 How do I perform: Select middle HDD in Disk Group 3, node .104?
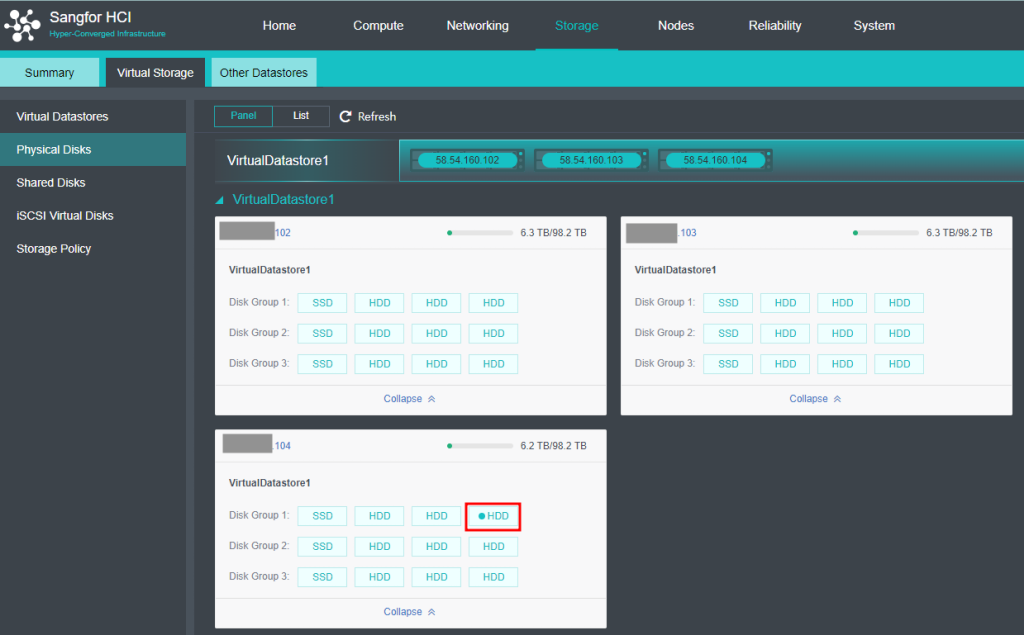436,577
